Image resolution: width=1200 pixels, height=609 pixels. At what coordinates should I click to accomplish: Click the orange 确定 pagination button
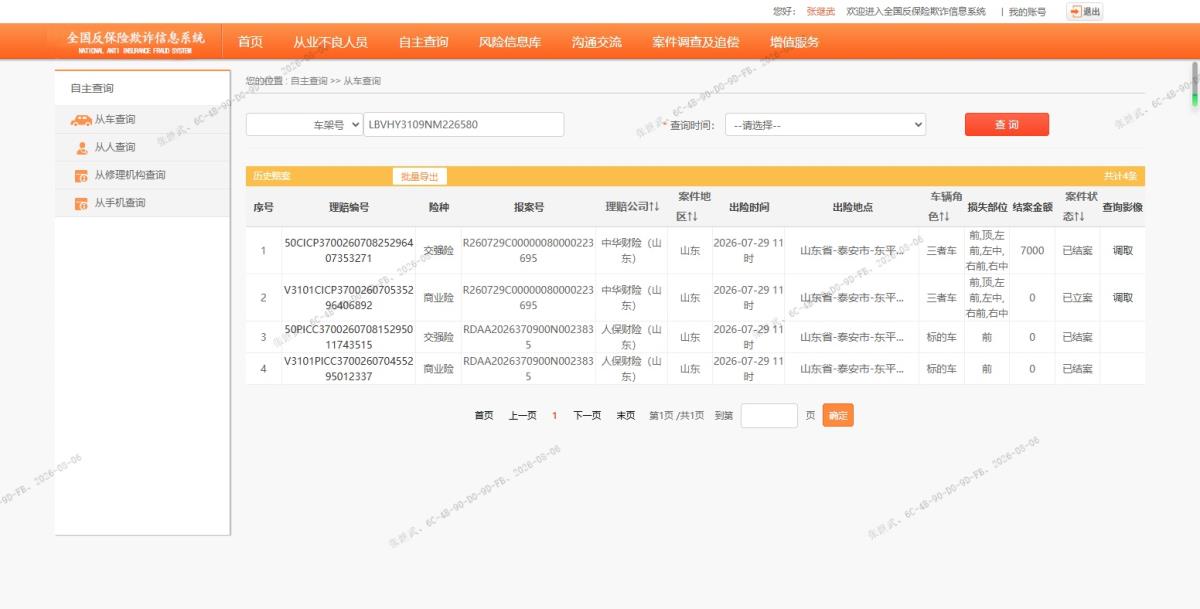click(838, 416)
